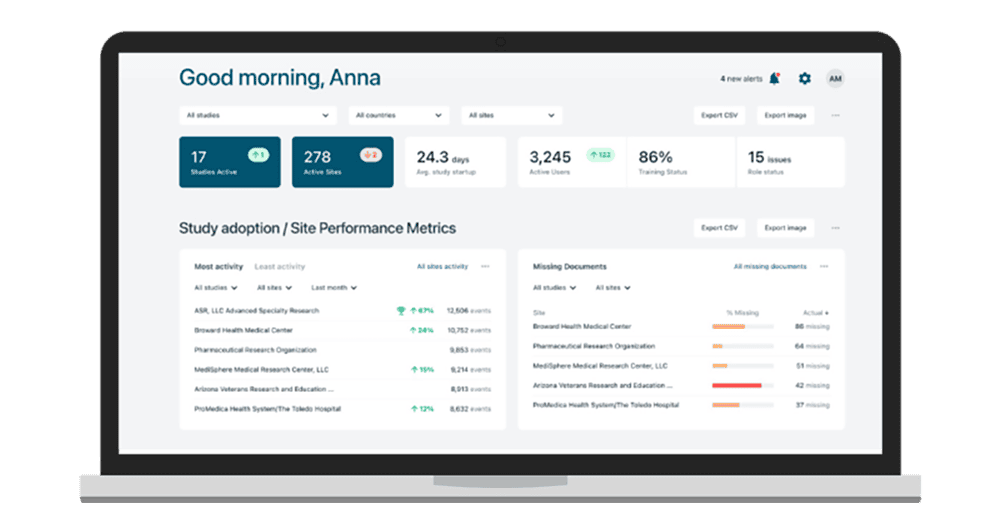Click the 10,752 events value
The image size is (1000, 519).
(x=469, y=330)
